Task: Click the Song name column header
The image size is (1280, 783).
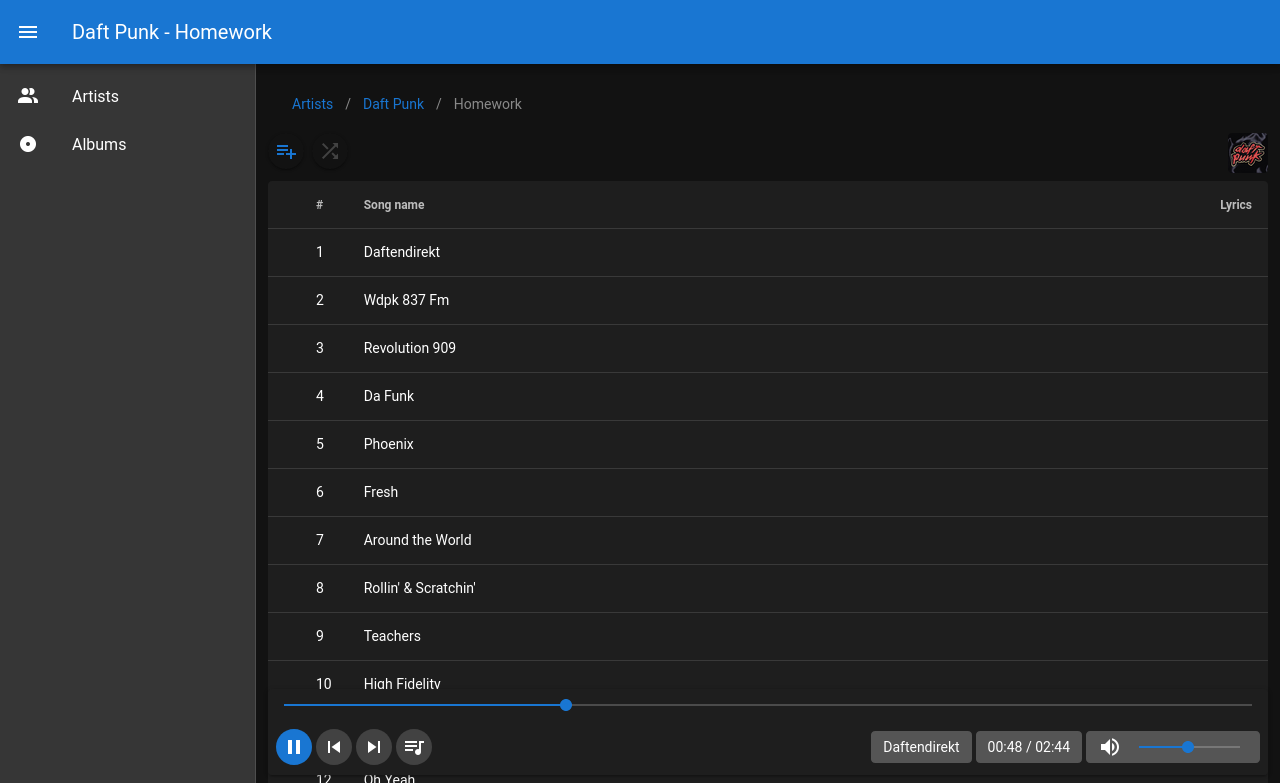Action: tap(394, 205)
